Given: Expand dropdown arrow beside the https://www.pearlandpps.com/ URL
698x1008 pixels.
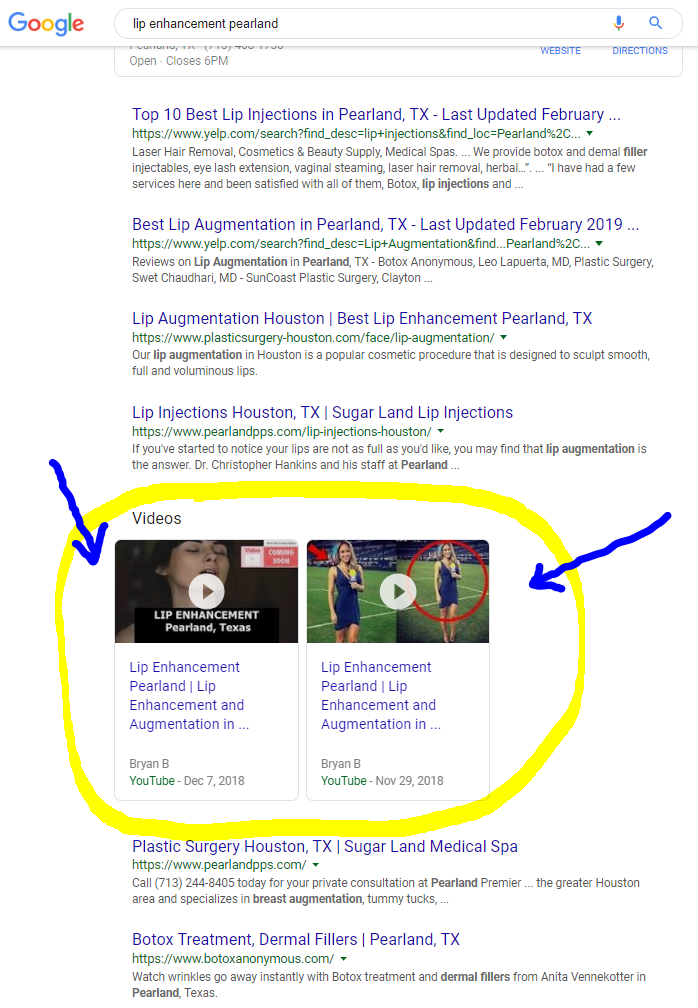Looking at the screenshot, I should [x=316, y=865].
